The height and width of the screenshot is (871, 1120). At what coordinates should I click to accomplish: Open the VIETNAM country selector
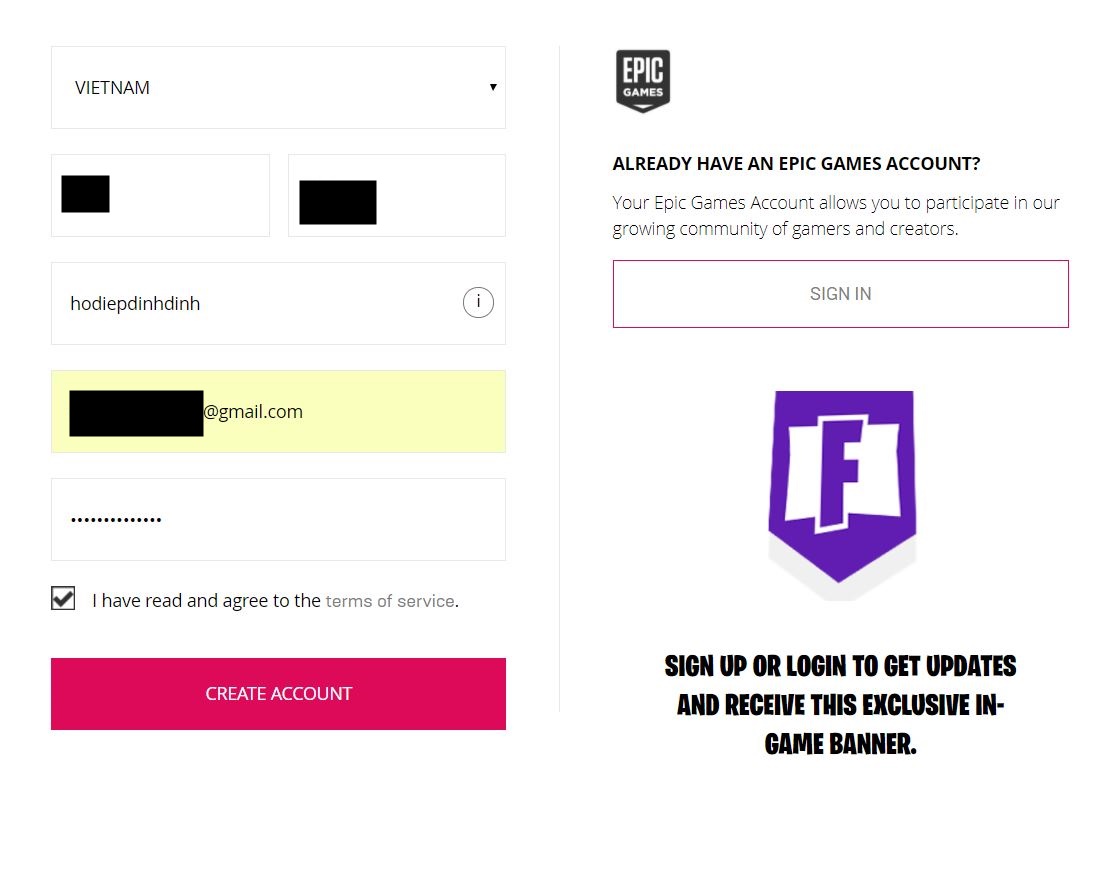click(279, 88)
